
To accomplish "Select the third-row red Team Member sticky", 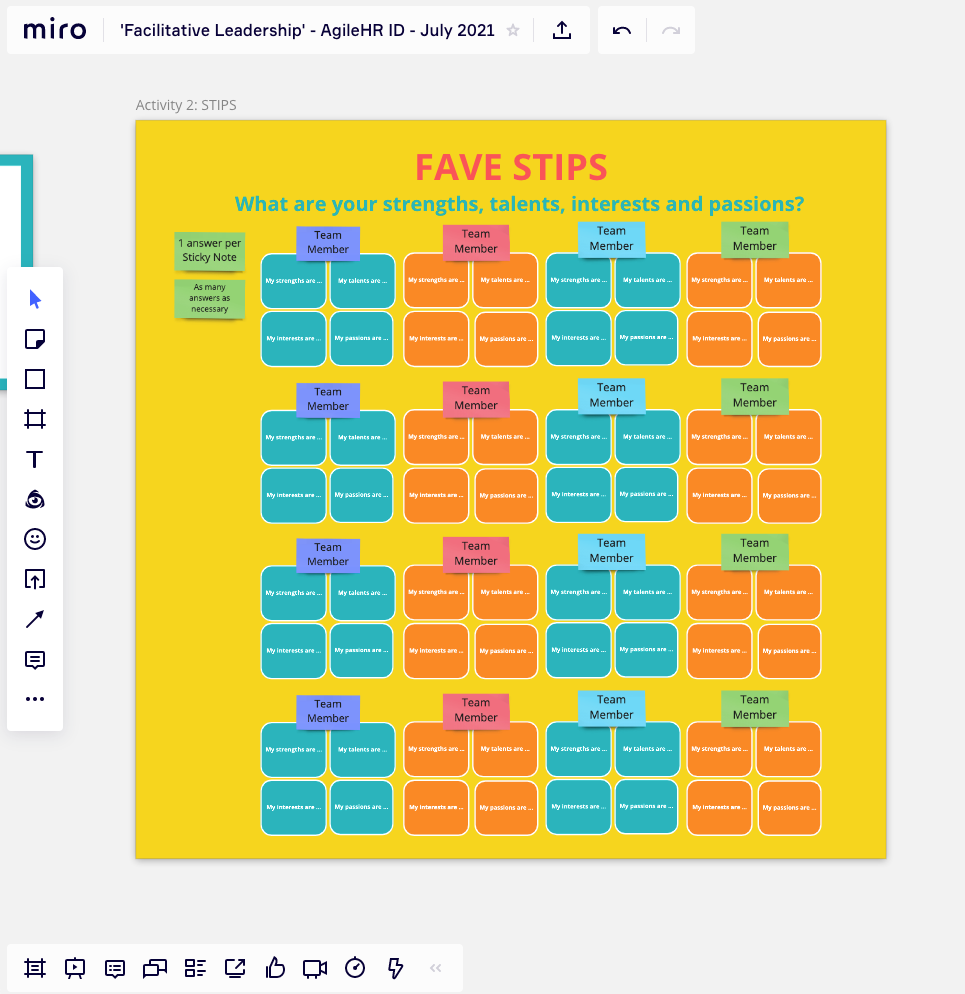I will (476, 553).
